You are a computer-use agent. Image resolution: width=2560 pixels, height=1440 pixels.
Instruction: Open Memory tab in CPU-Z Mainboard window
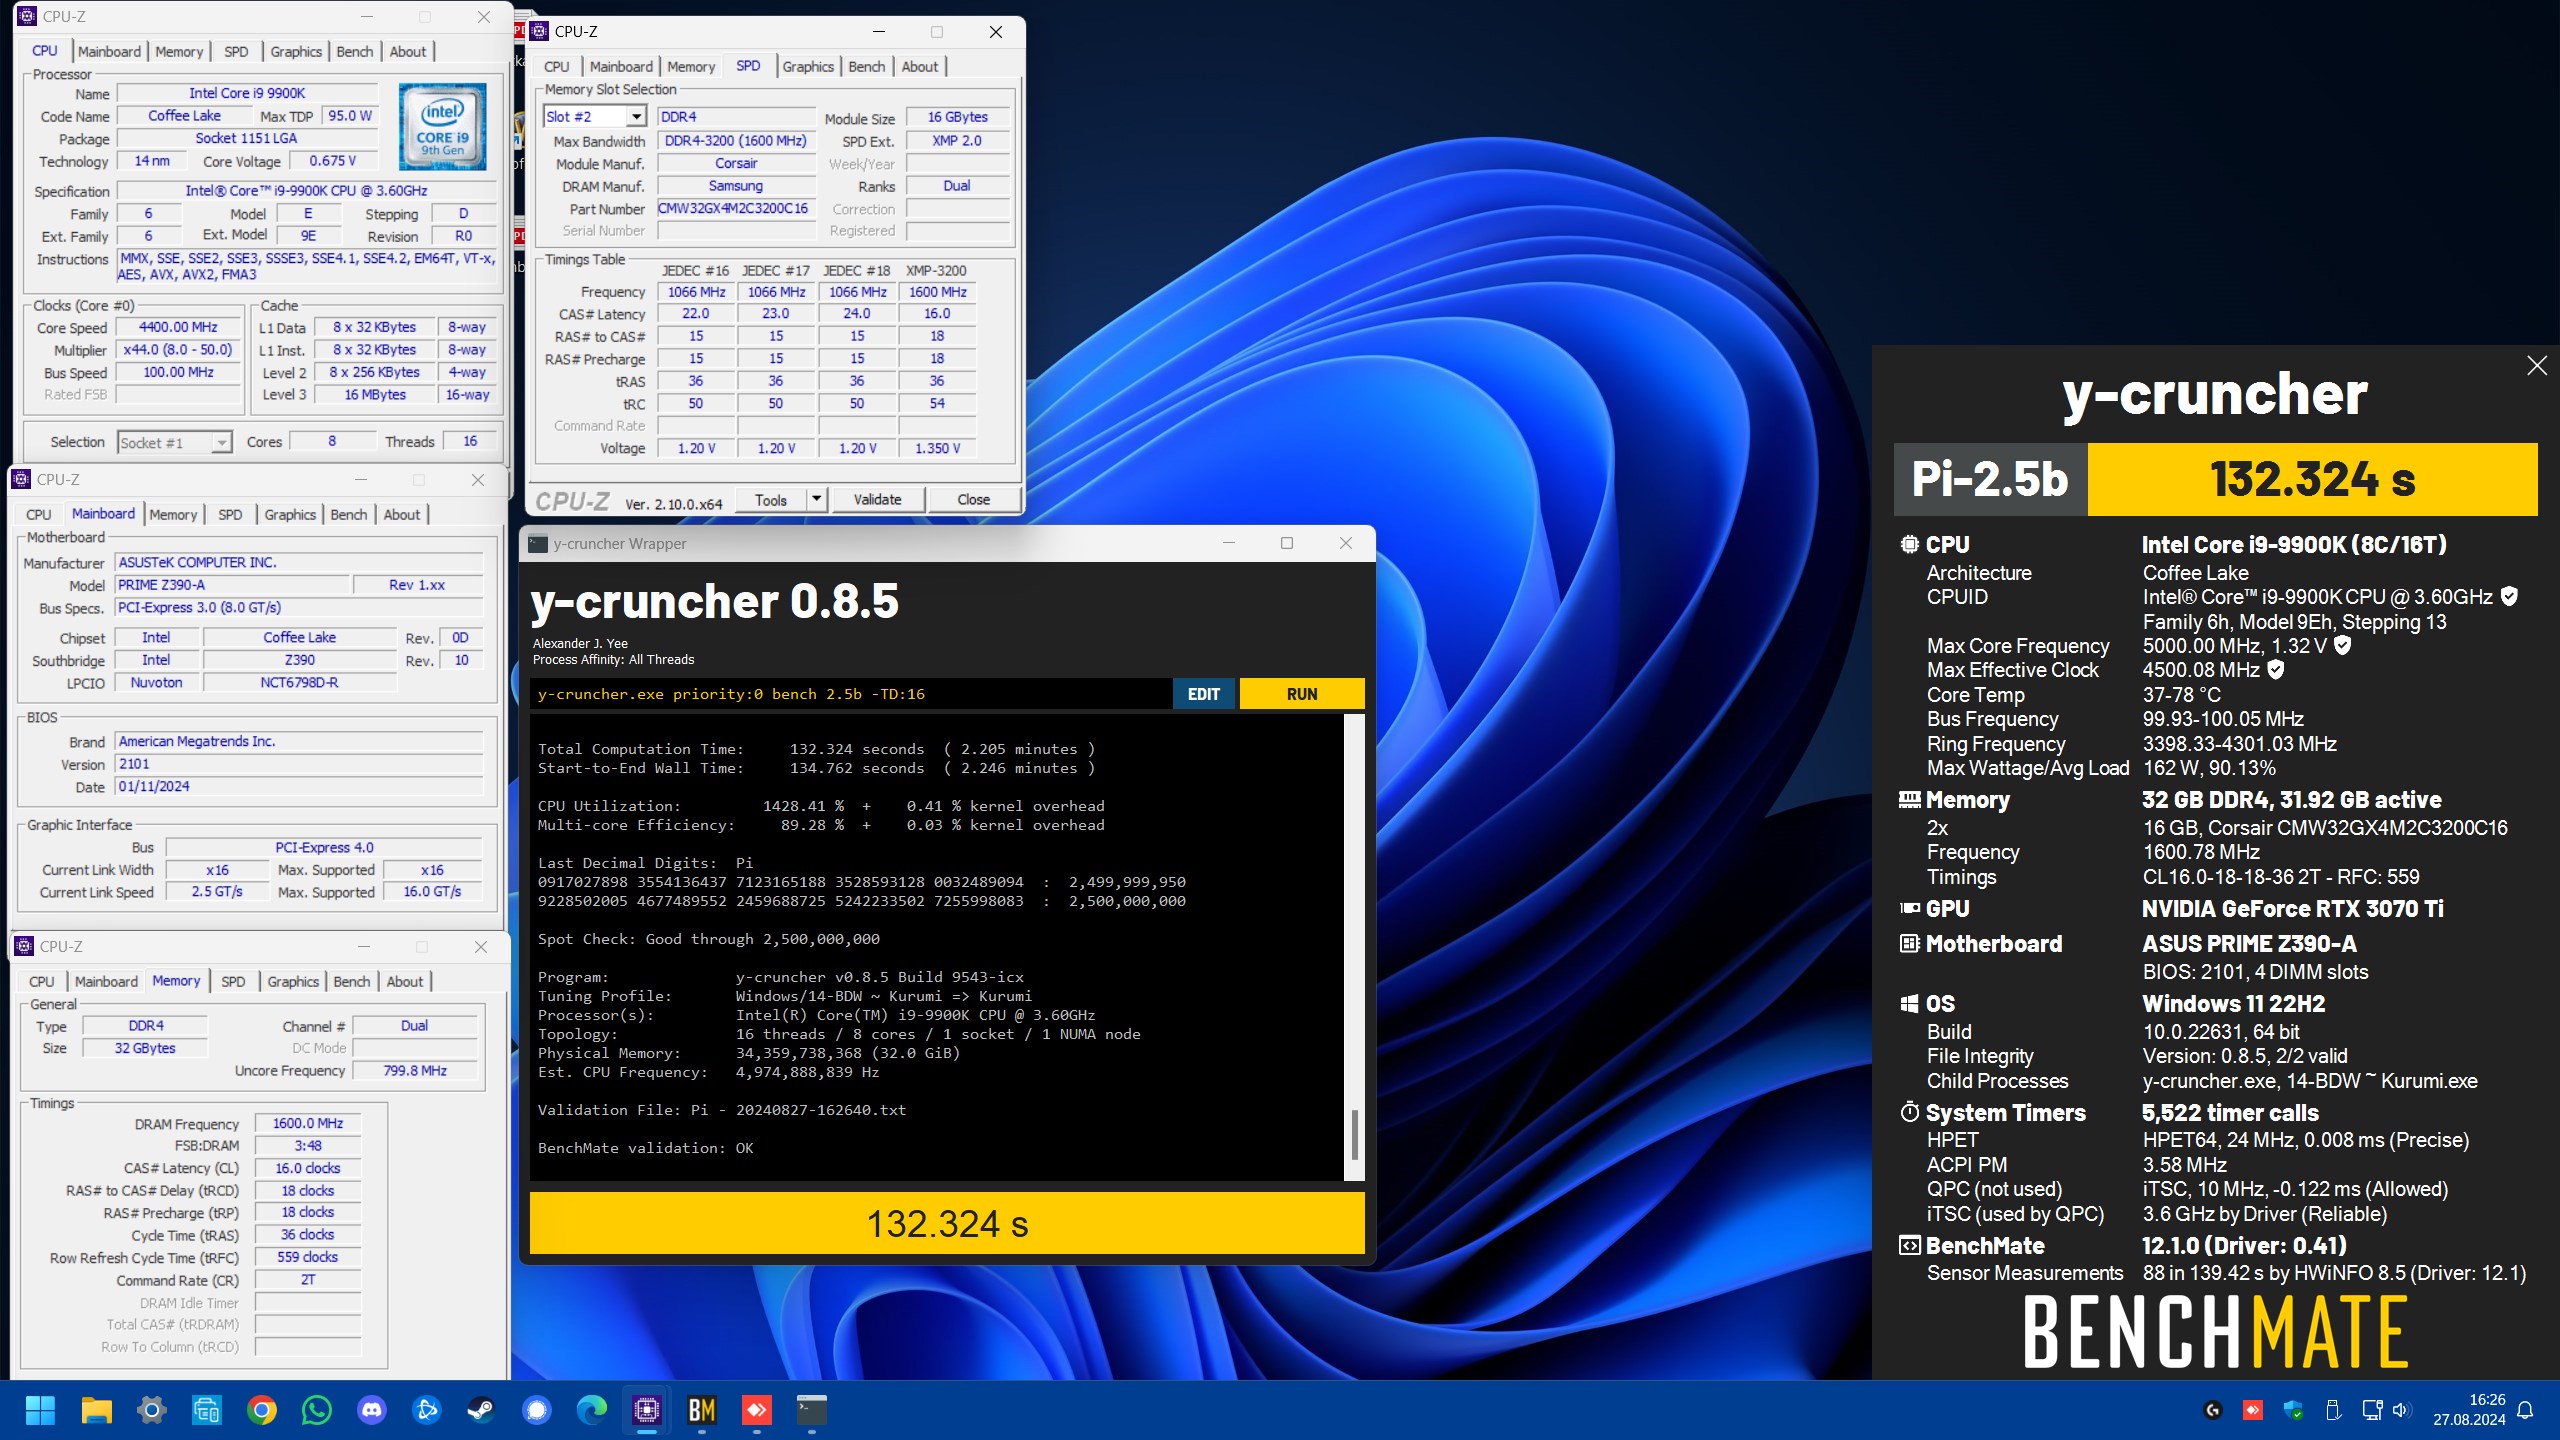pyautogui.click(x=173, y=515)
